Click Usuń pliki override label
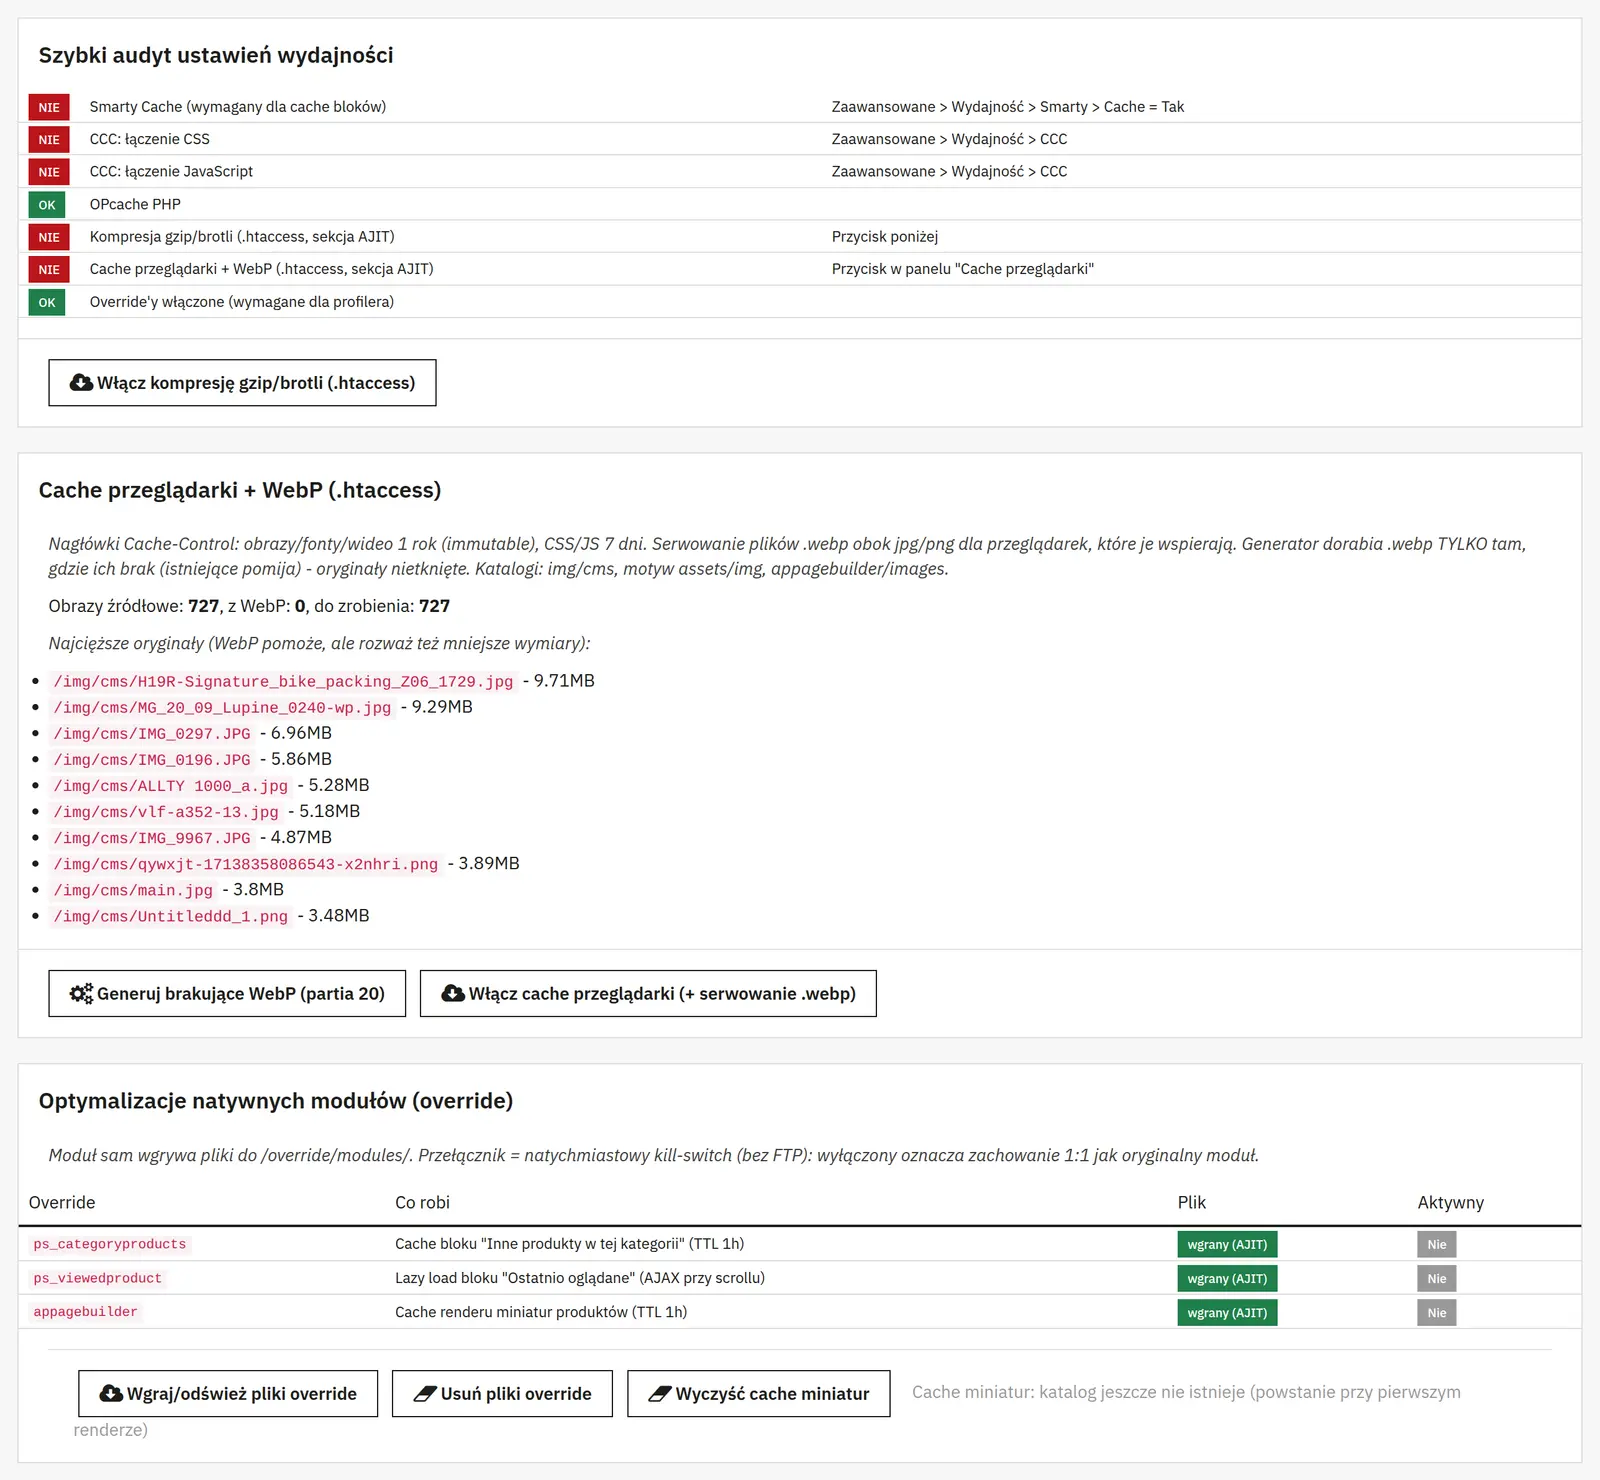The width and height of the screenshot is (1600, 1480). point(516,1394)
